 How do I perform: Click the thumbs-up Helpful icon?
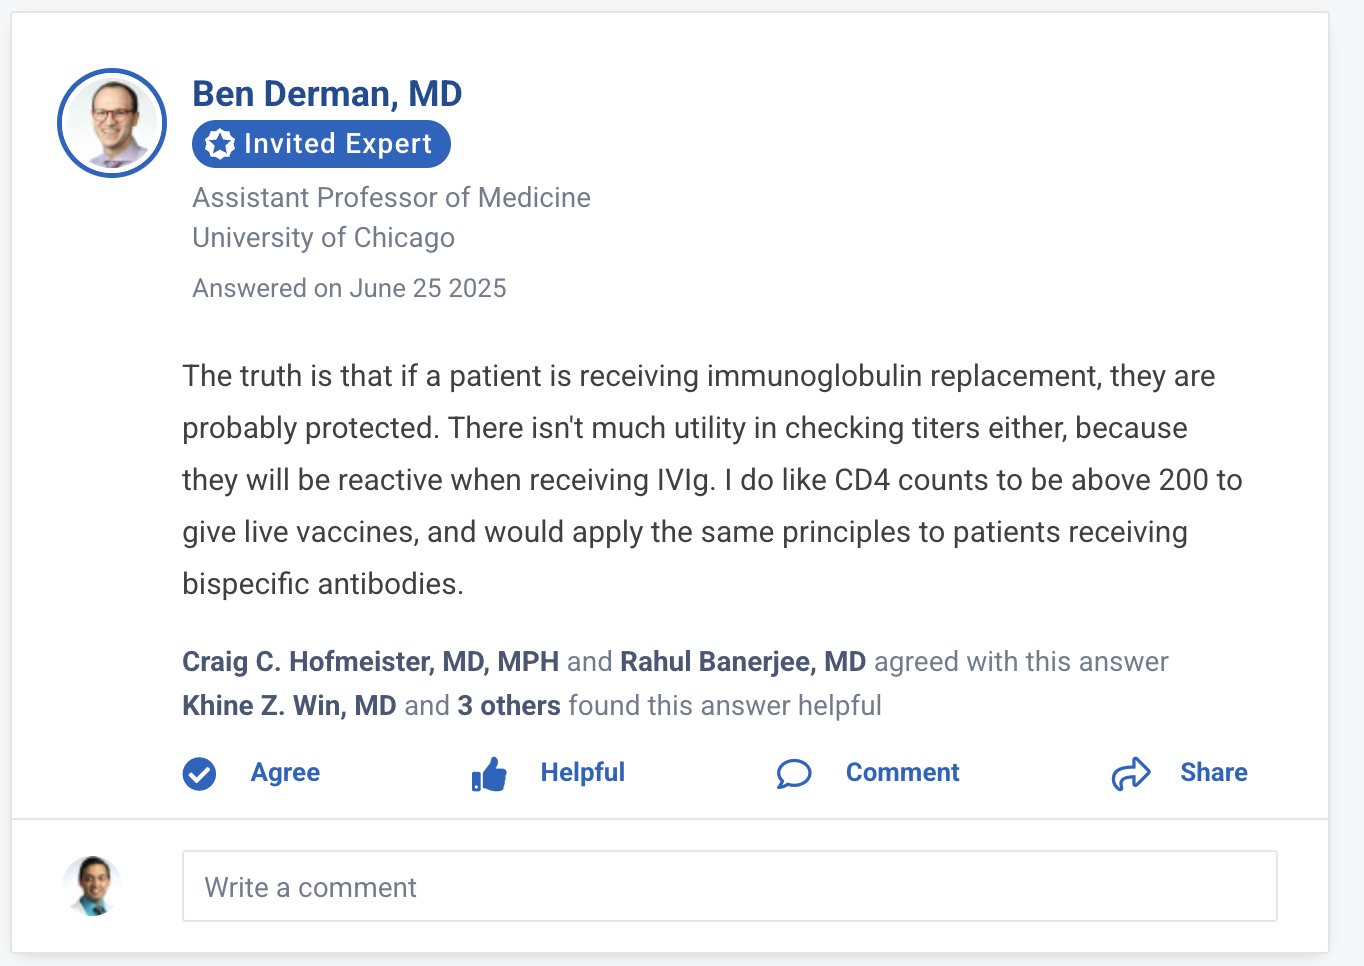coord(489,774)
